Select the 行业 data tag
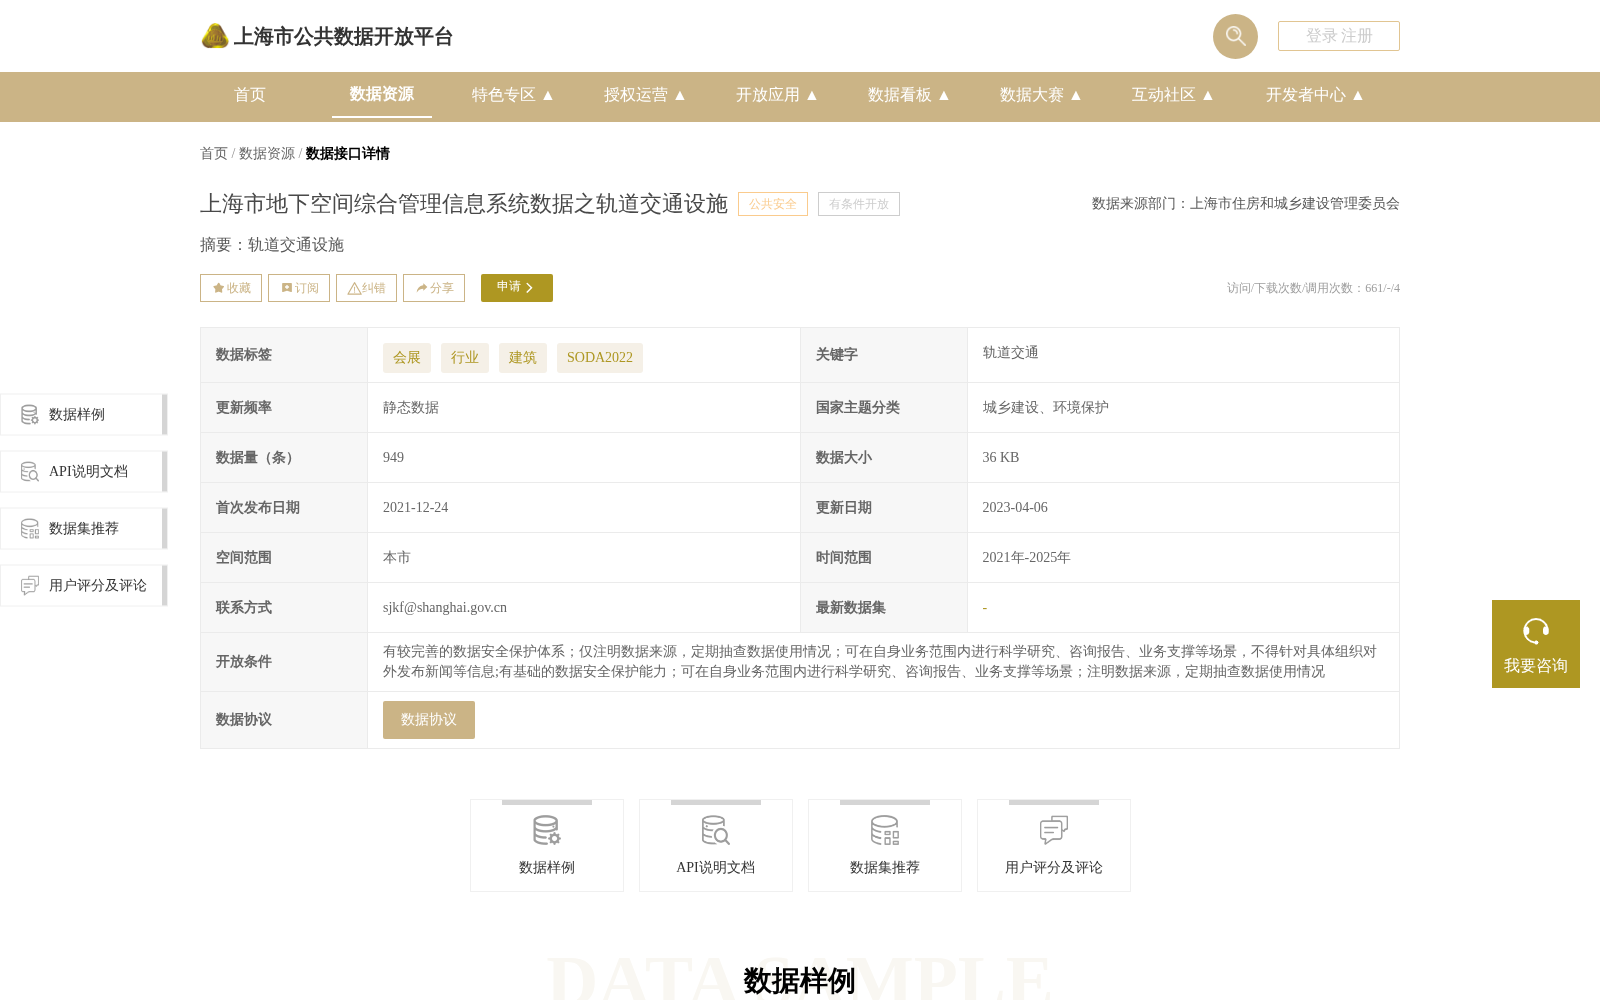The width and height of the screenshot is (1600, 1000). pos(465,358)
